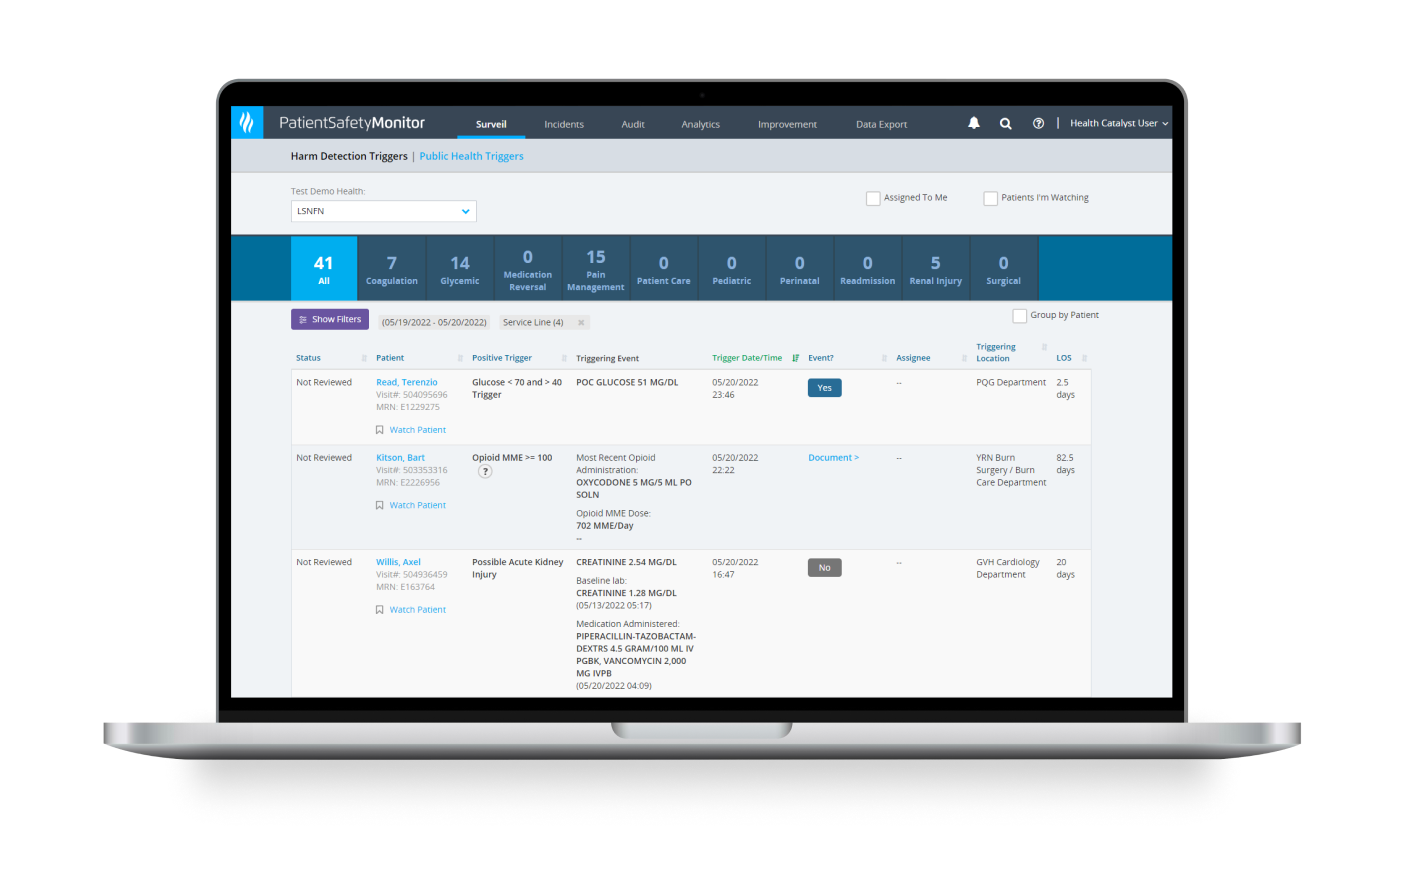Select the Surgical tile
Viewport: 1404px width, 870px height.
[x=1004, y=268]
